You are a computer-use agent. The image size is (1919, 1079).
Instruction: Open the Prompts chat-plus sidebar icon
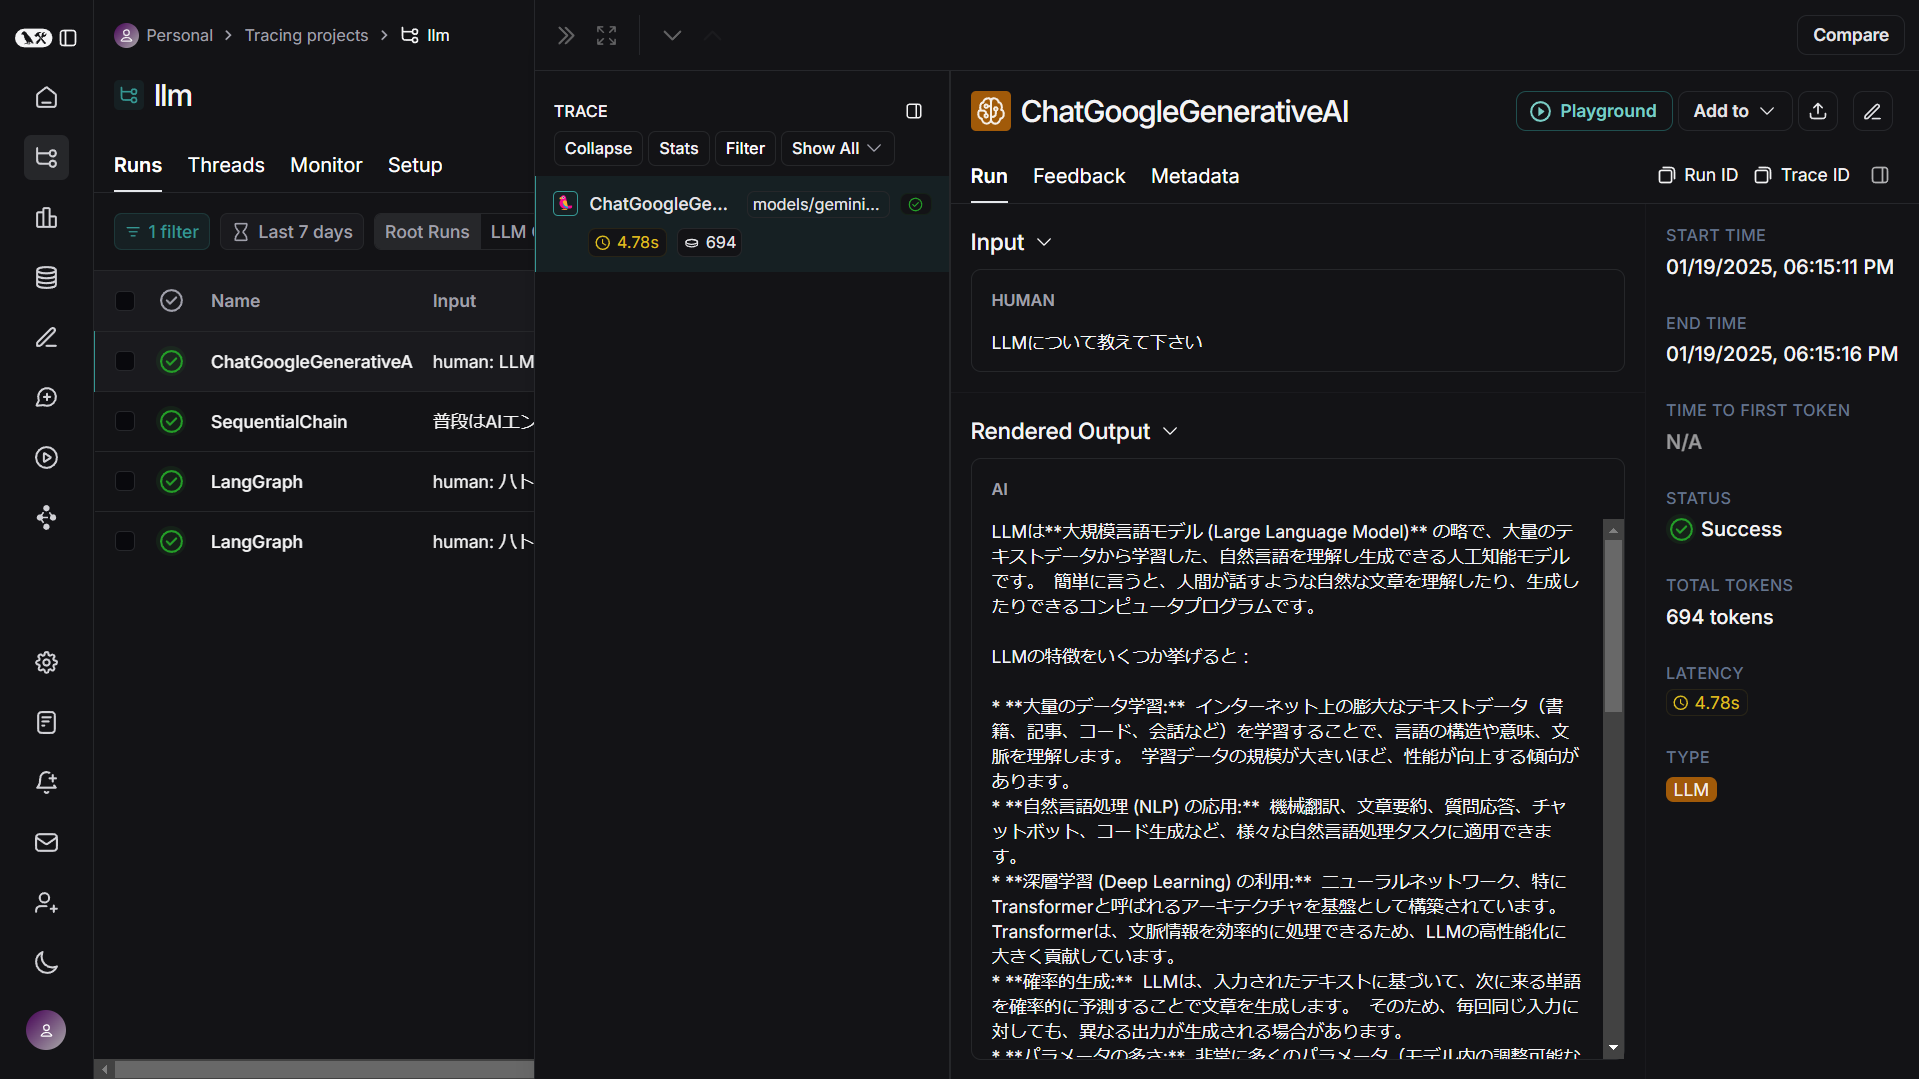(x=46, y=397)
